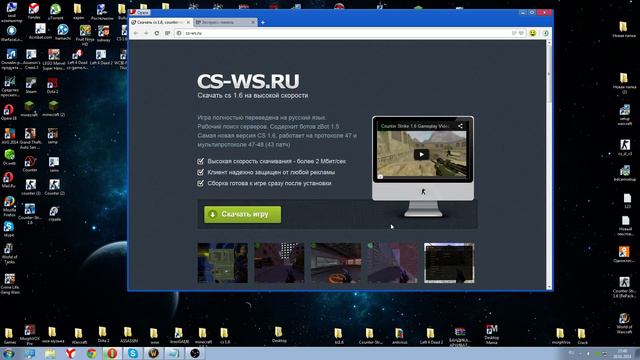
Task: Click the green Скачать игру download button
Action: tap(242, 214)
